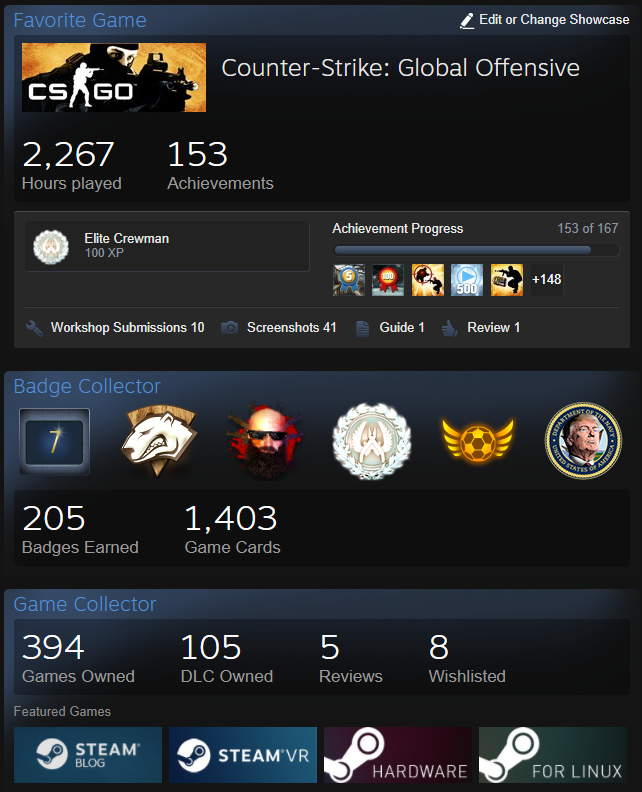642x792 pixels.
Task: Select the red 100 ribbon achievement icon
Action: (388, 280)
